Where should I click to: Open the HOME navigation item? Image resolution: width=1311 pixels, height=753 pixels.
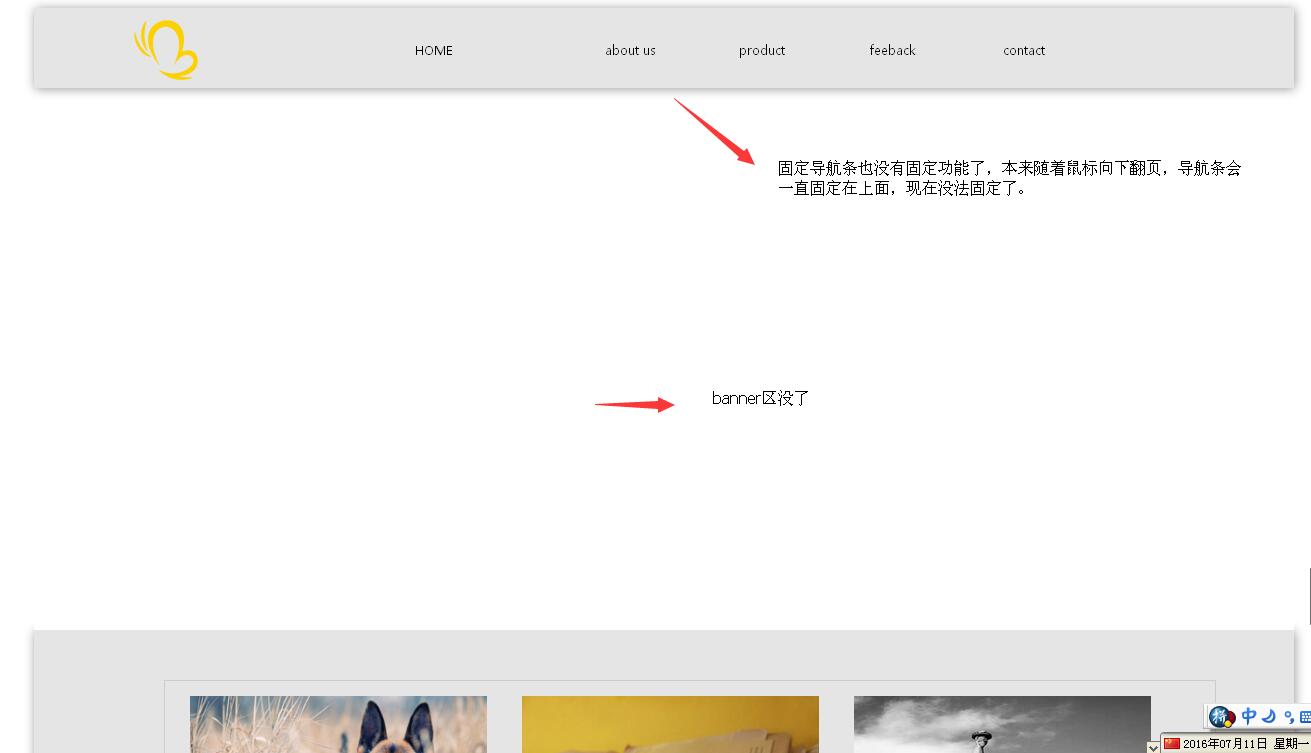point(434,50)
